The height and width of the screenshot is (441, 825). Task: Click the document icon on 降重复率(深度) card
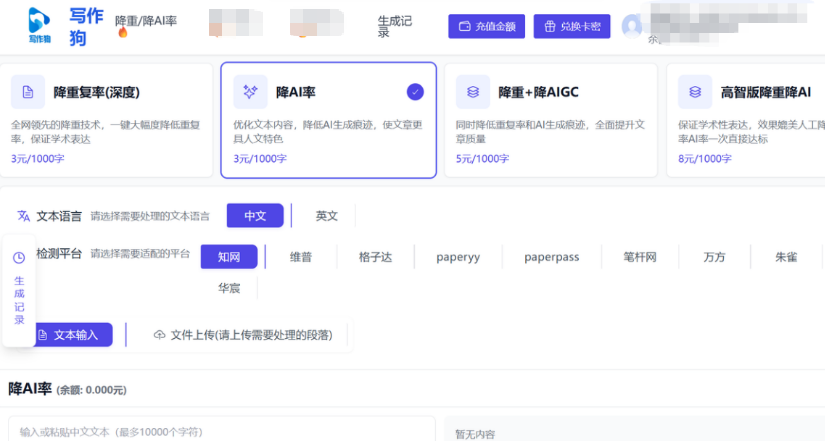[28, 92]
